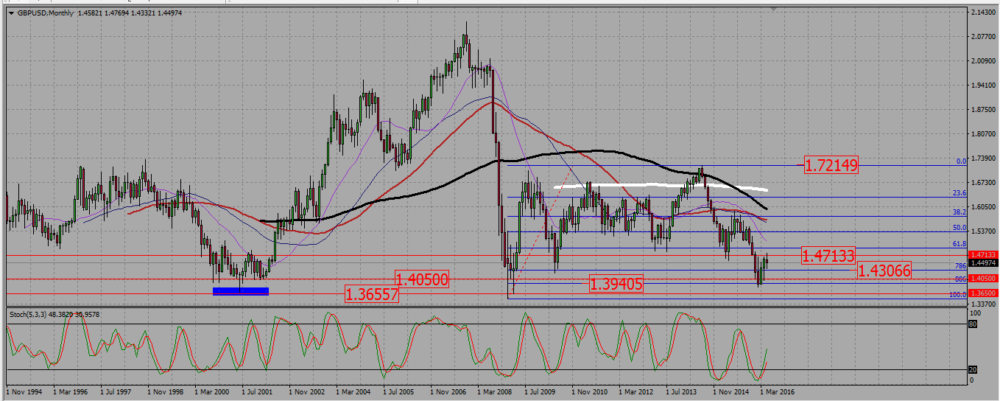This screenshot has width=1000, height=401.
Task: Click the 1.44974 current price tag on axis
Action: pyautogui.click(x=981, y=263)
